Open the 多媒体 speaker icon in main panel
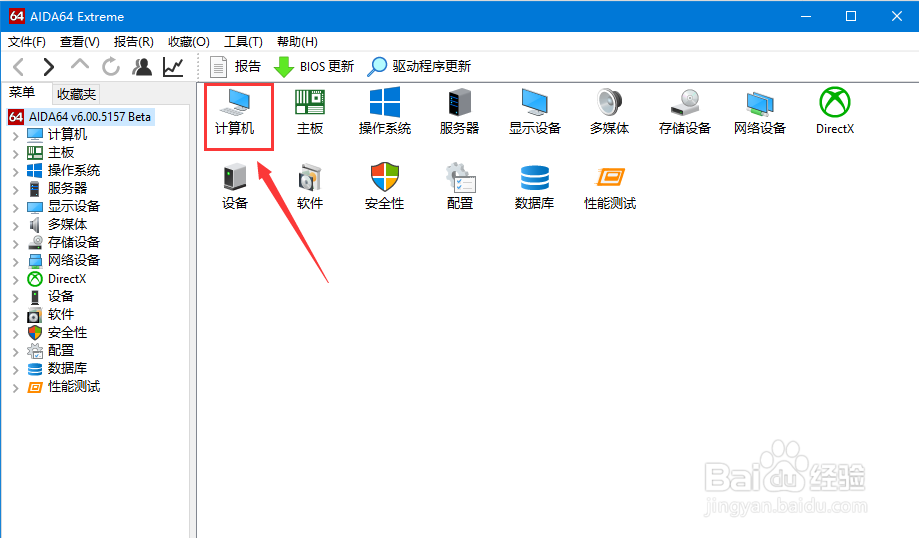This screenshot has height=538, width=919. 610,113
